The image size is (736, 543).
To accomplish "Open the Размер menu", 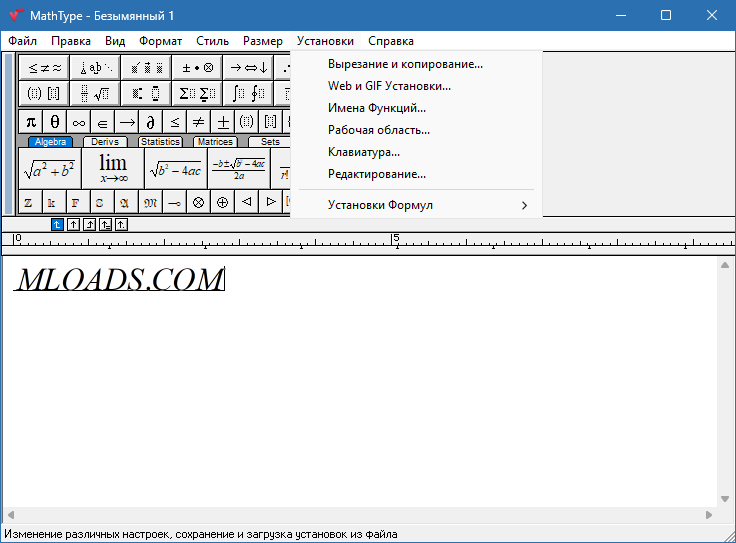I will click(263, 41).
